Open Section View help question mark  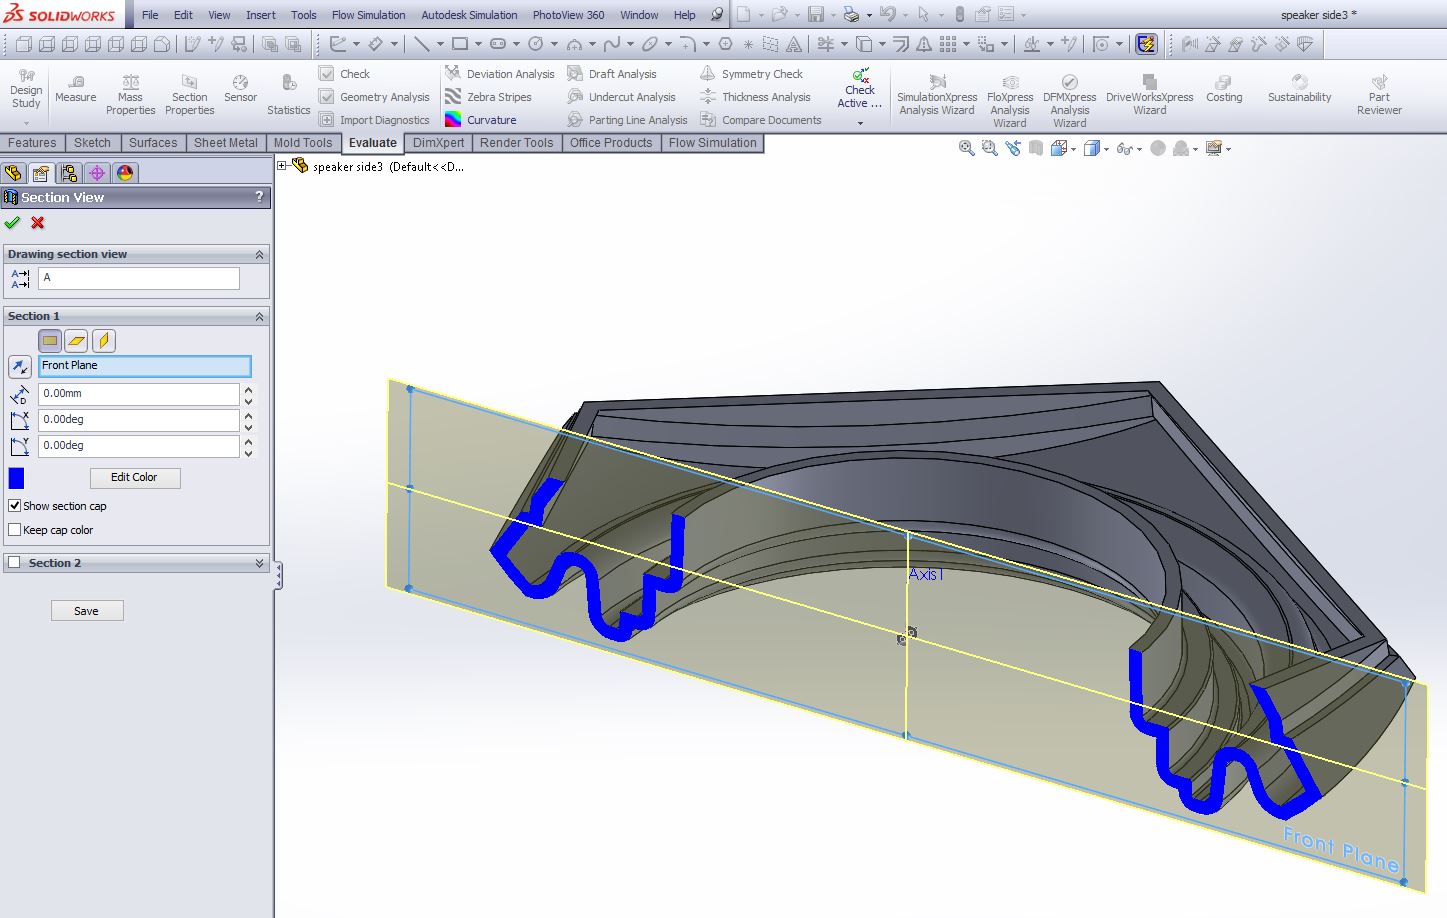click(259, 197)
